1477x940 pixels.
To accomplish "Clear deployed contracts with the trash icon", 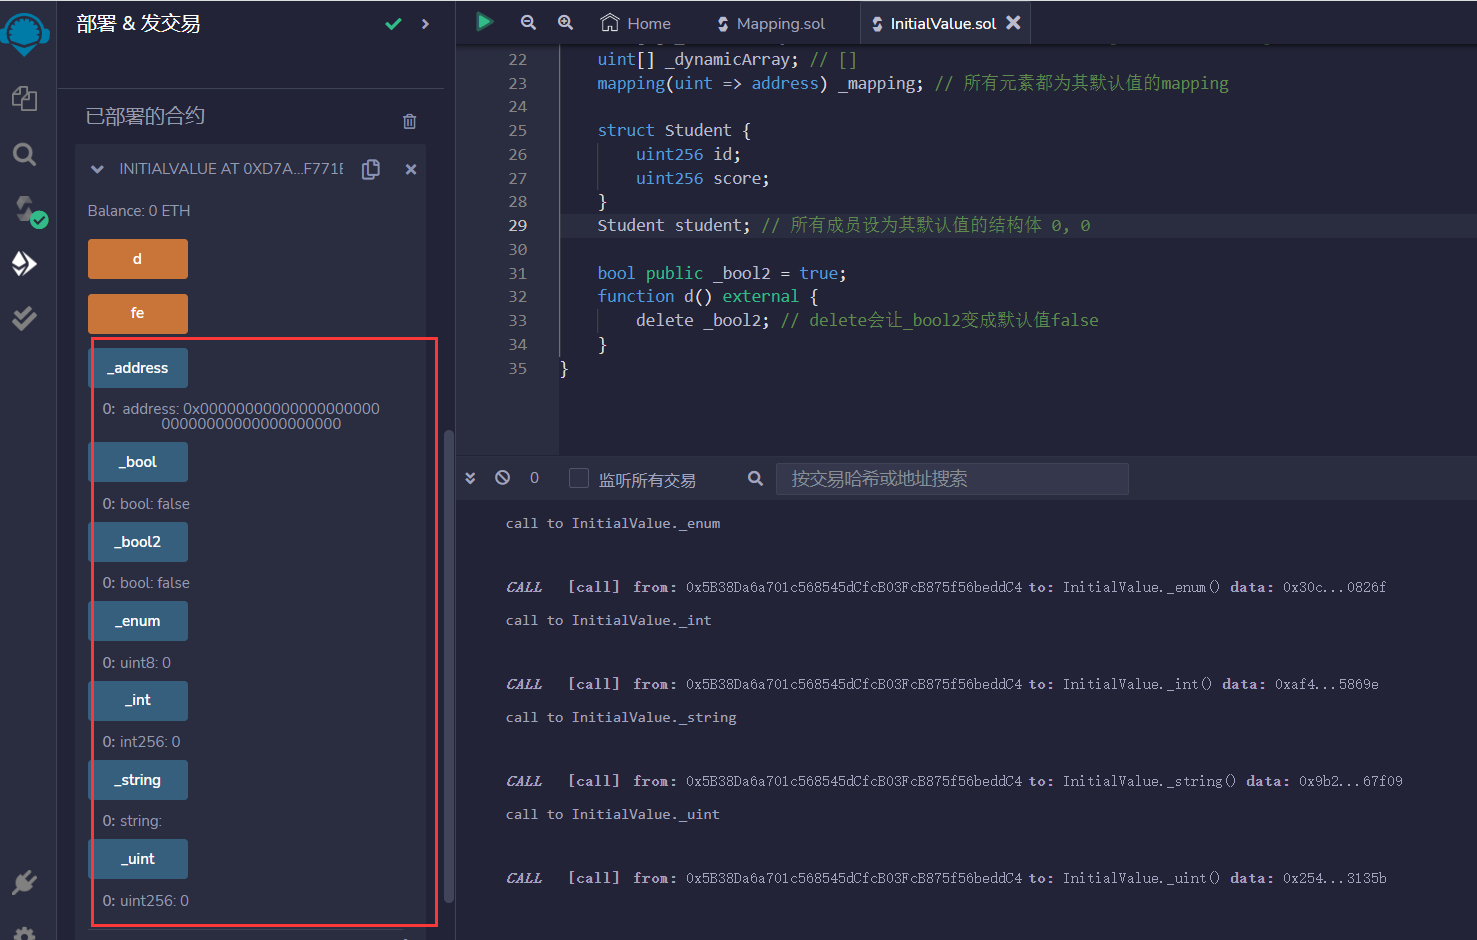I will click(409, 121).
